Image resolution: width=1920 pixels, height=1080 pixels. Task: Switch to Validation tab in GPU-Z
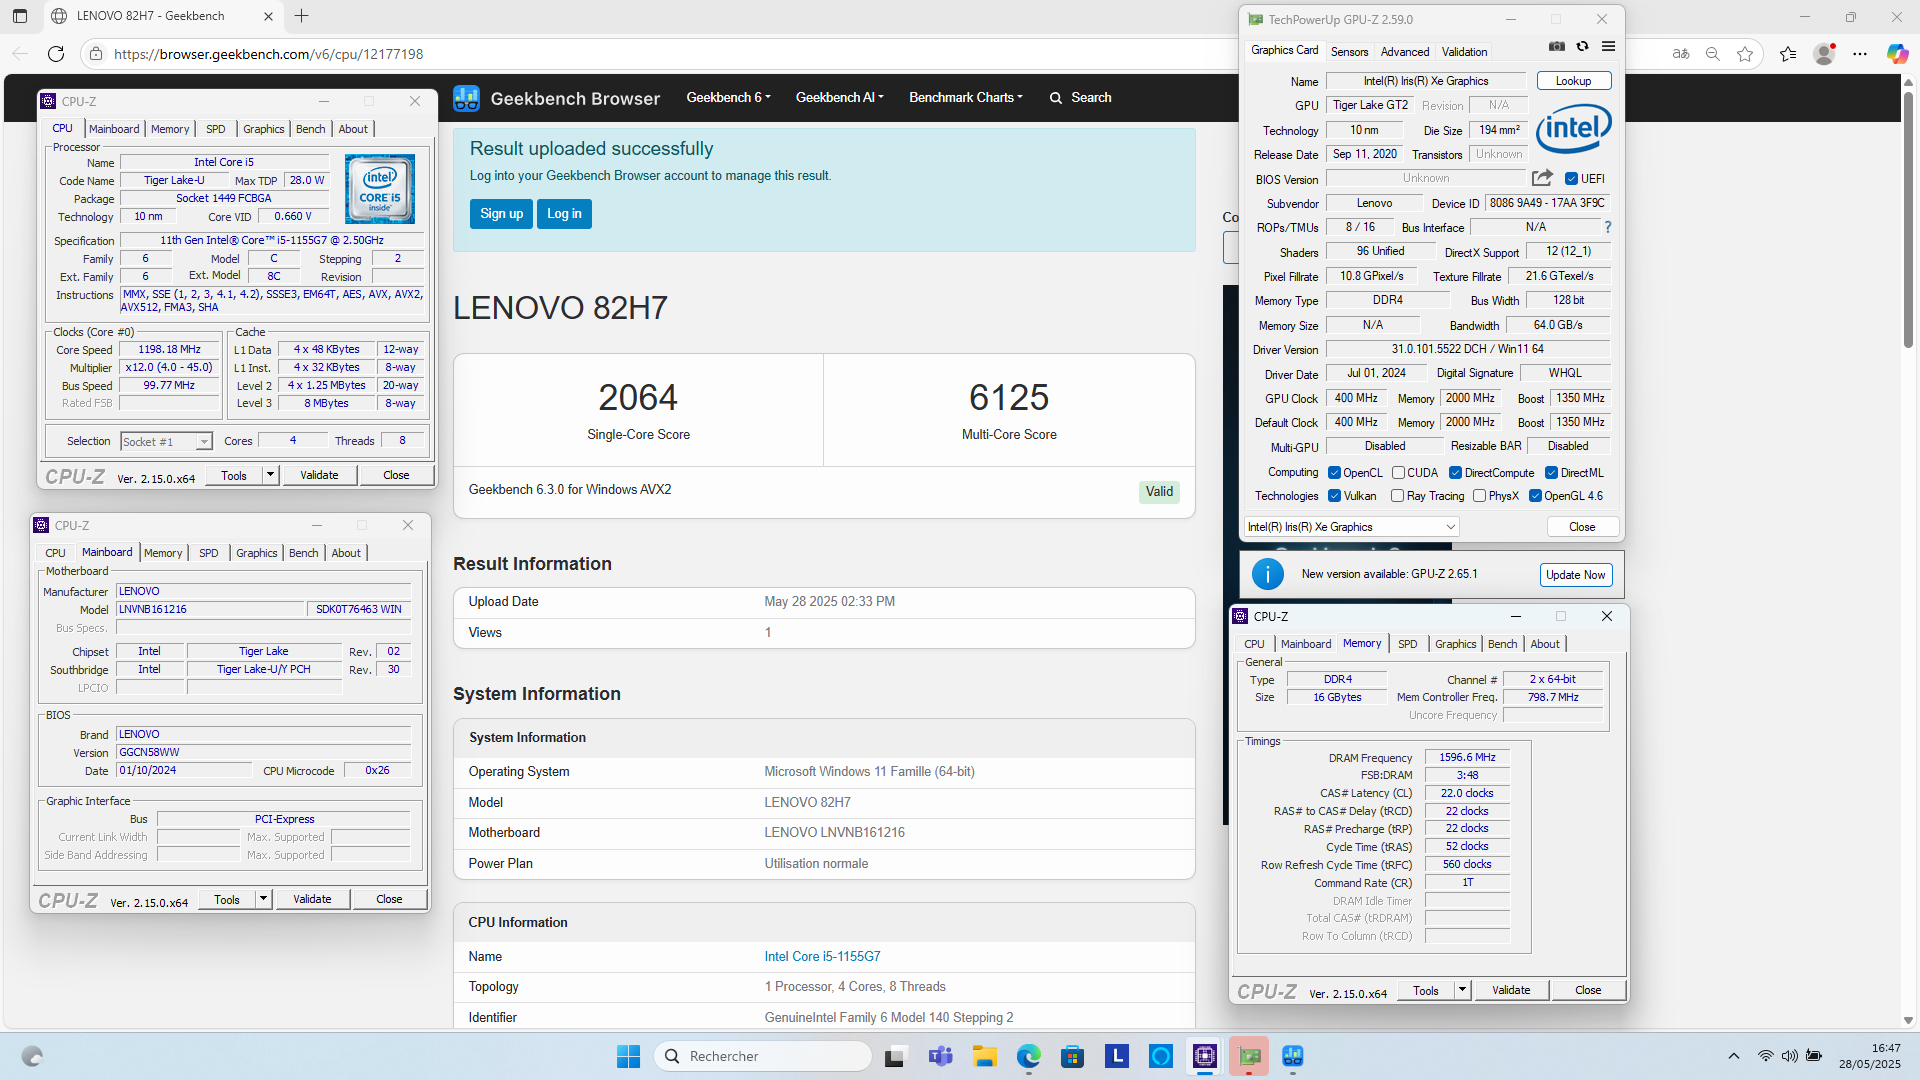pos(1464,52)
